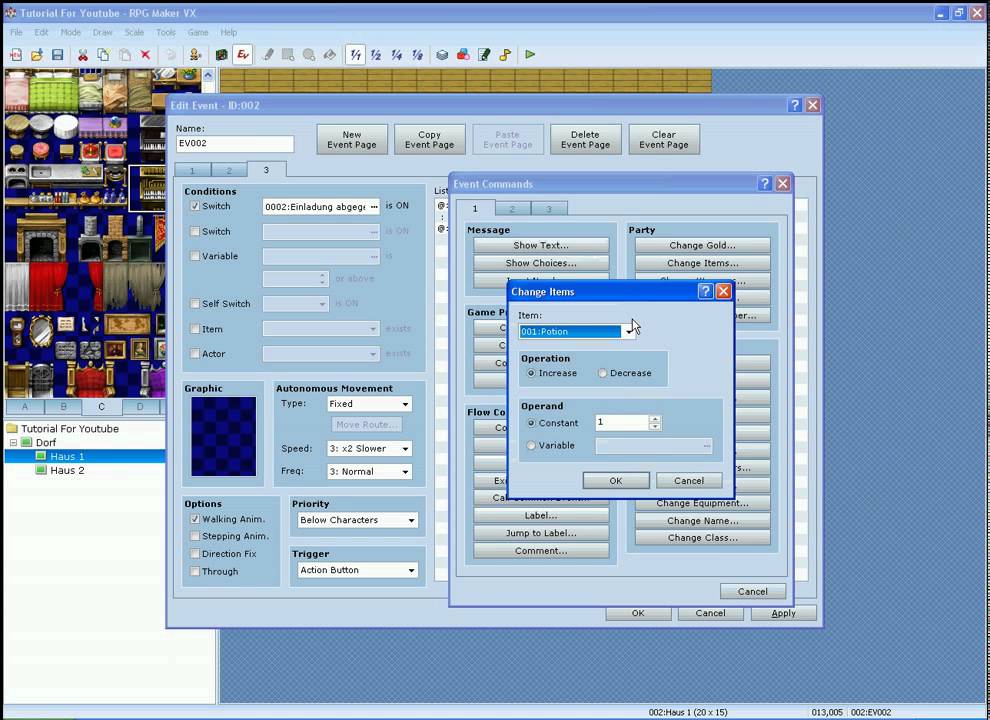Click the help icon in Edit Event title bar
This screenshot has height=720, width=990.
[x=795, y=105]
